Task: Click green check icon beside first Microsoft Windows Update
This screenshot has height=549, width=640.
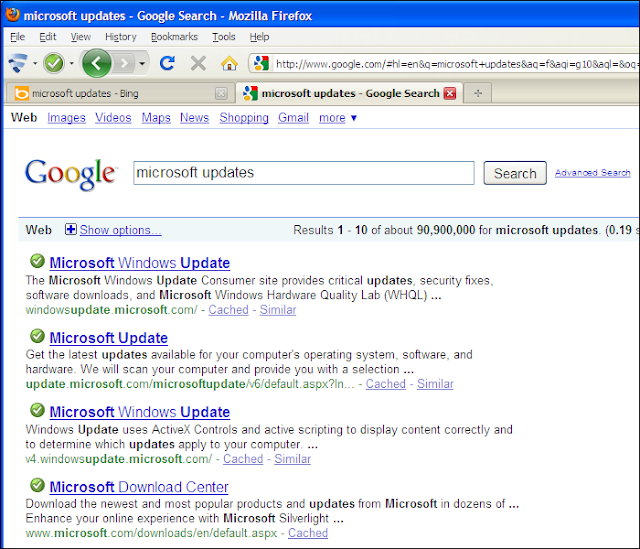Action: [37, 261]
